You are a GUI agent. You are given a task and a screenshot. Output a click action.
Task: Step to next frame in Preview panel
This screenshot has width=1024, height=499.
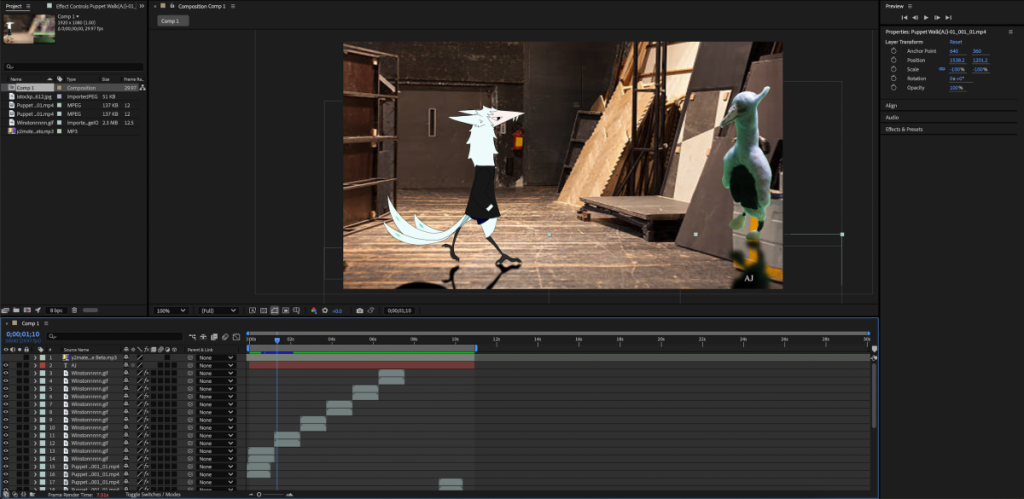coord(937,18)
